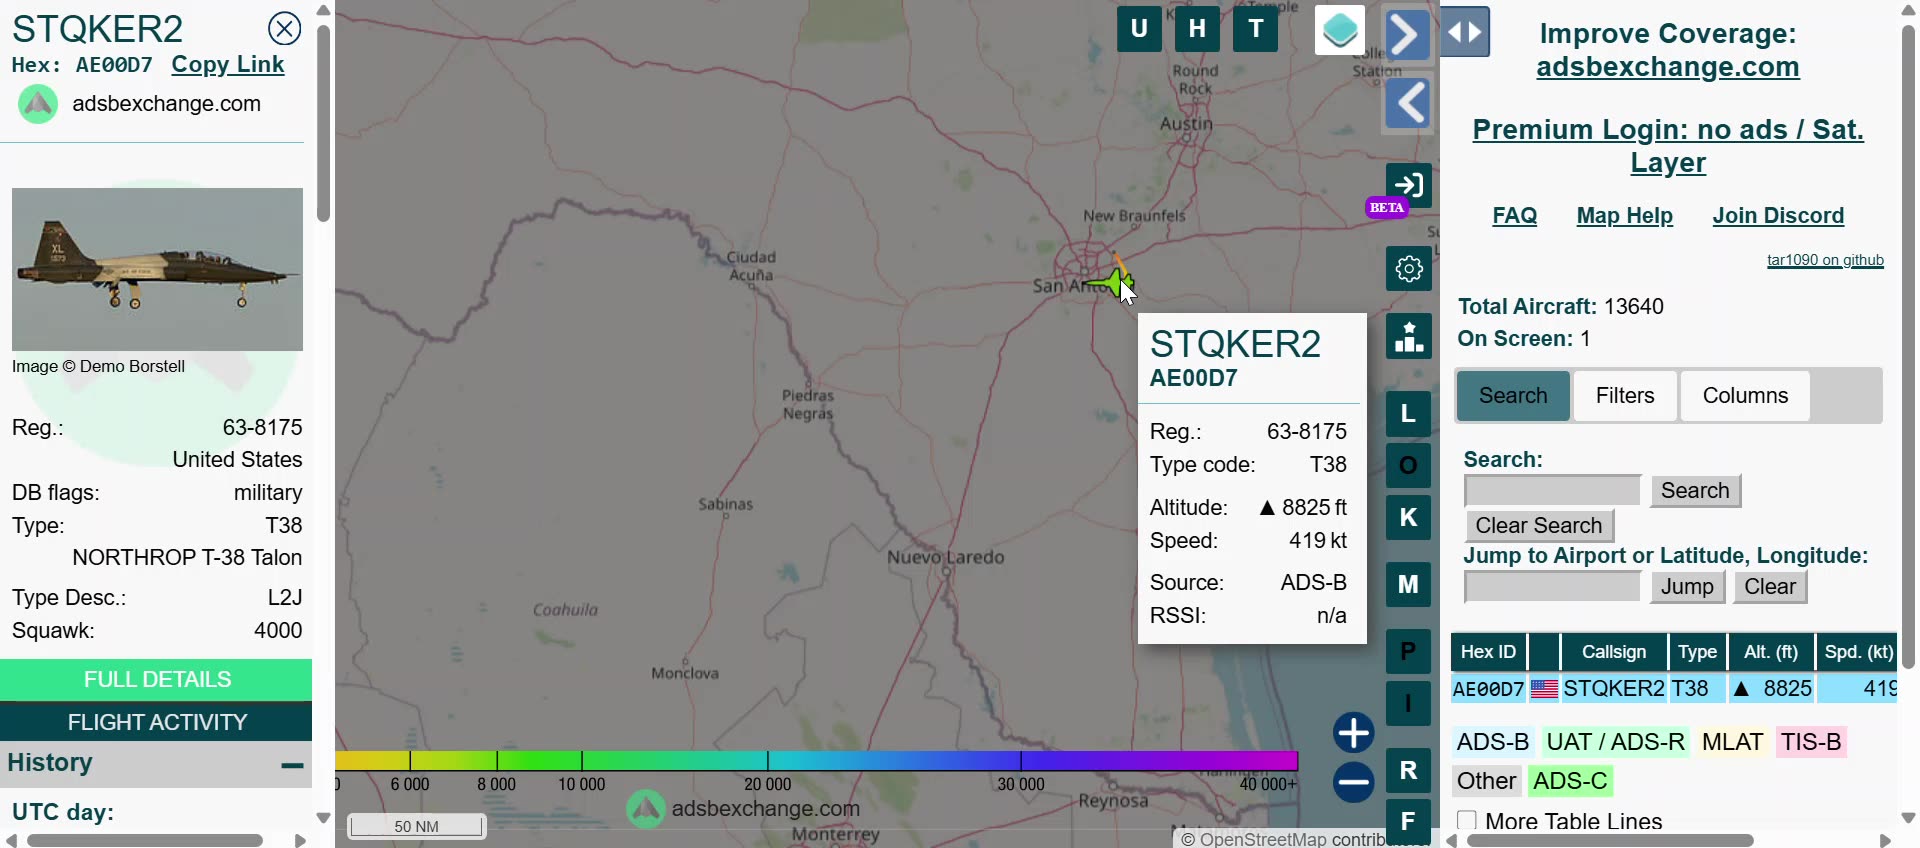Sort table by Hex ID column

pyautogui.click(x=1488, y=652)
